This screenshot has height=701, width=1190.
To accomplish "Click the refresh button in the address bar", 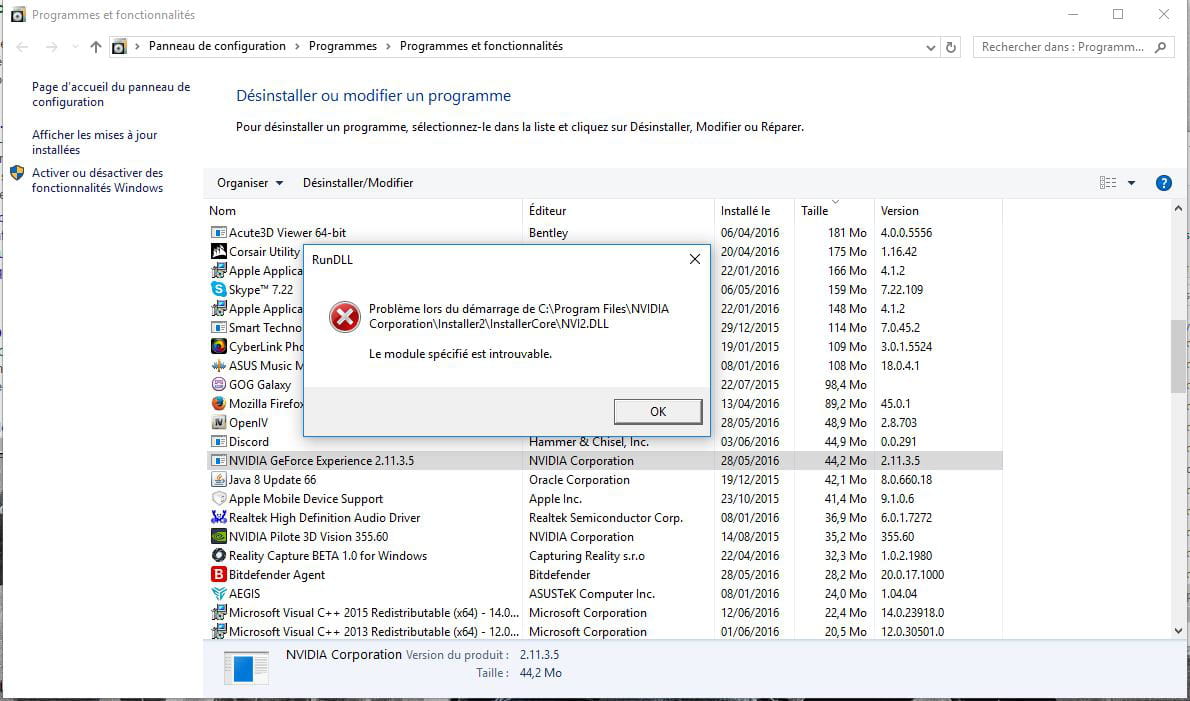I will tap(951, 47).
